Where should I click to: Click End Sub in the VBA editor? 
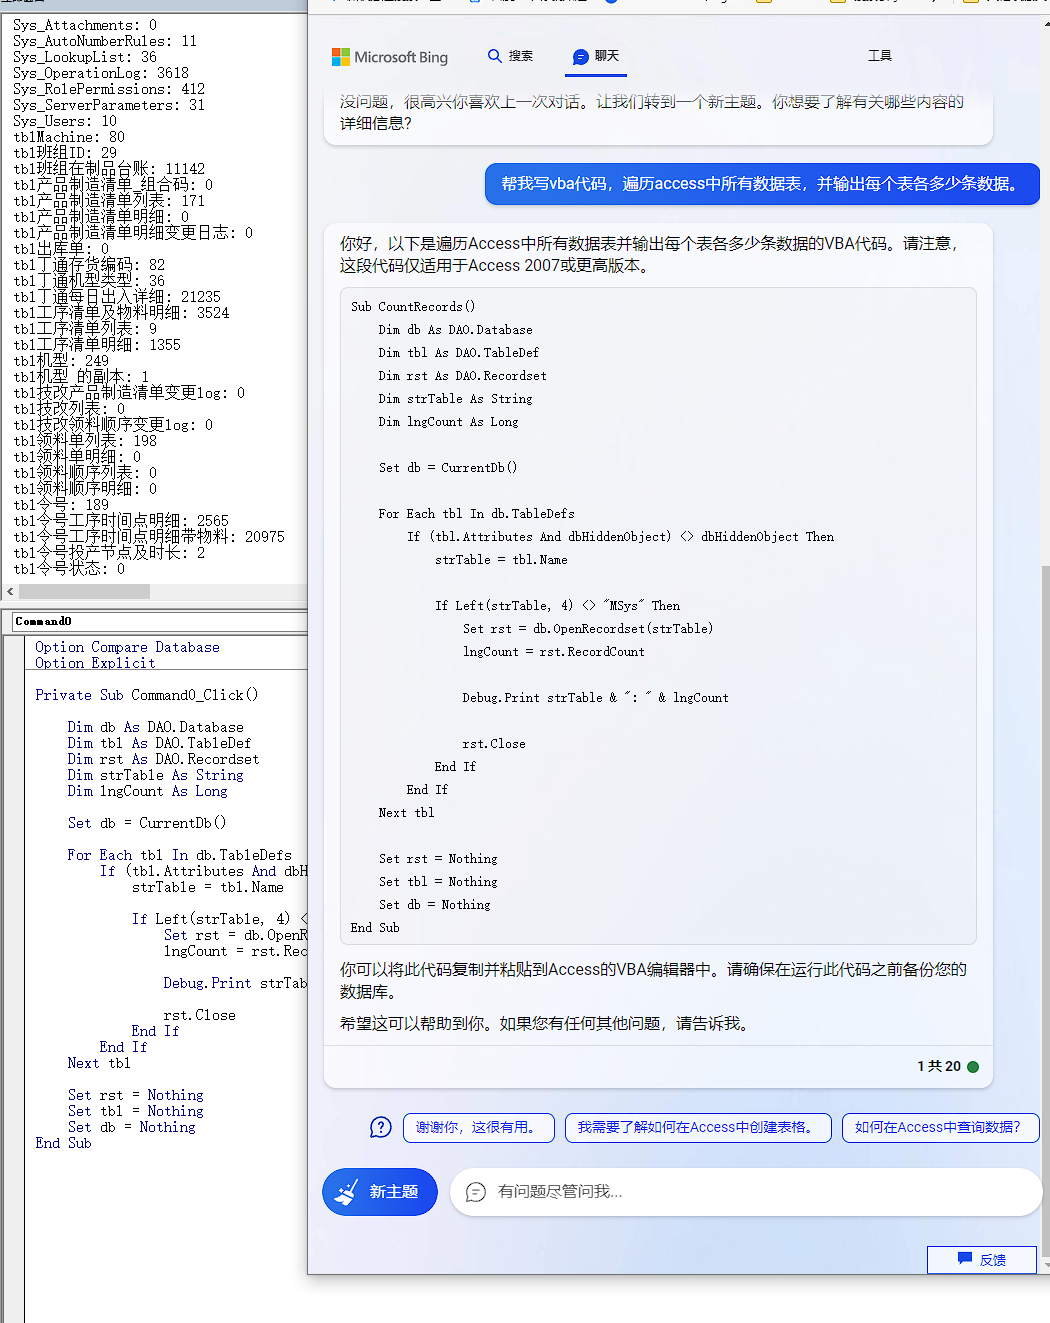63,1143
